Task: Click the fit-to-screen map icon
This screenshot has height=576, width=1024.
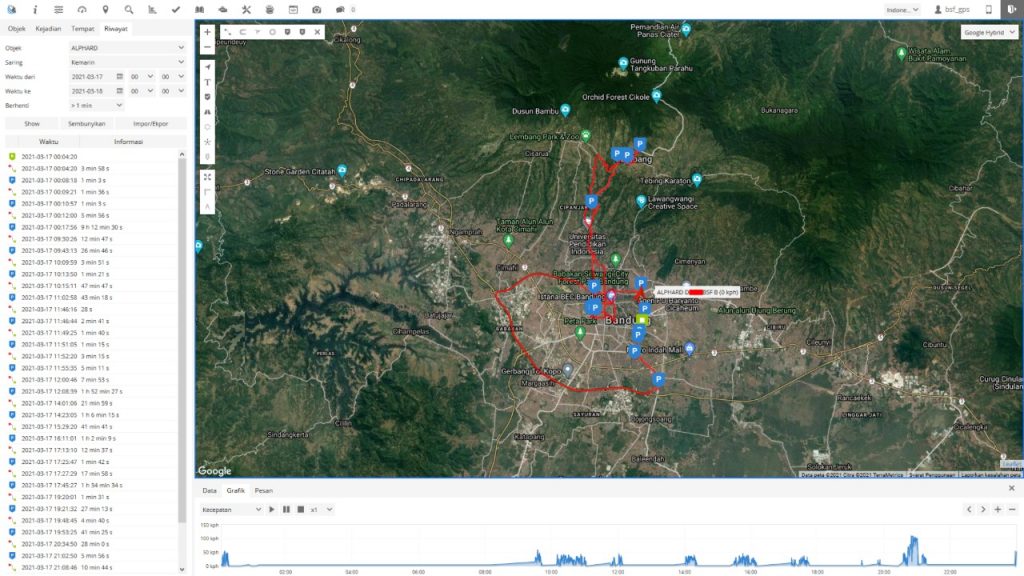Action: 207,177
